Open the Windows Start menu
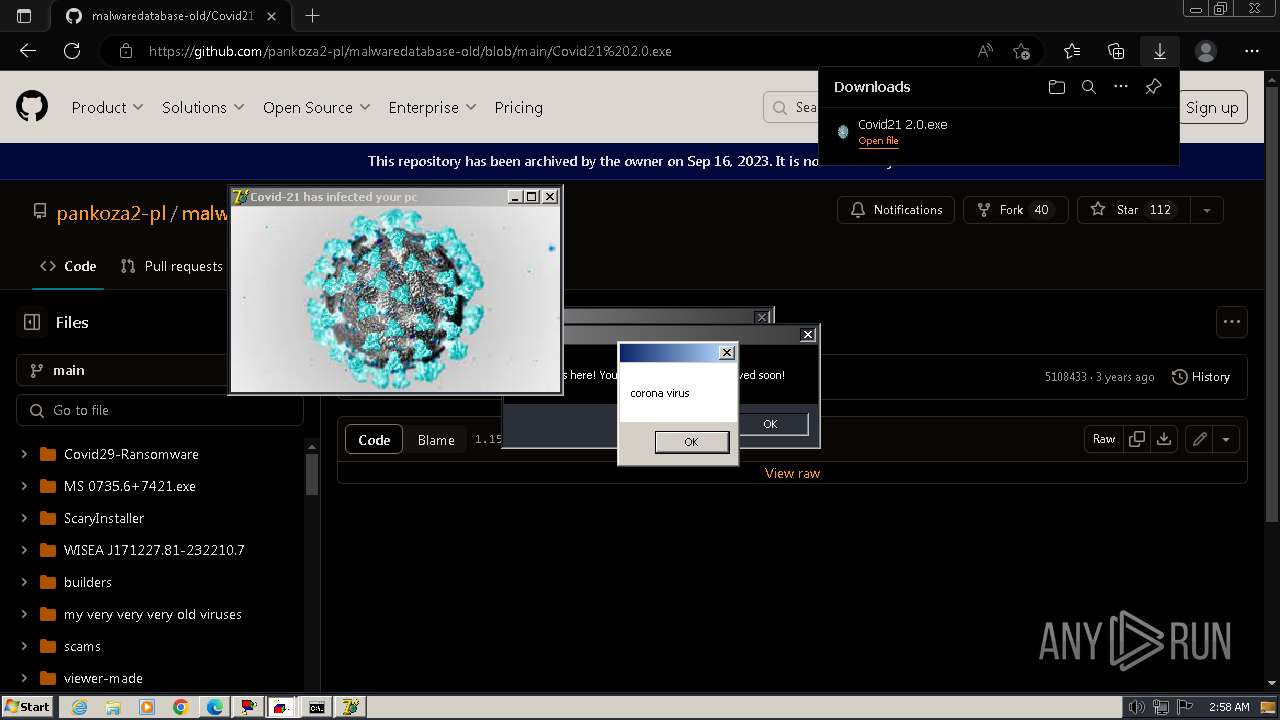 click(27, 707)
